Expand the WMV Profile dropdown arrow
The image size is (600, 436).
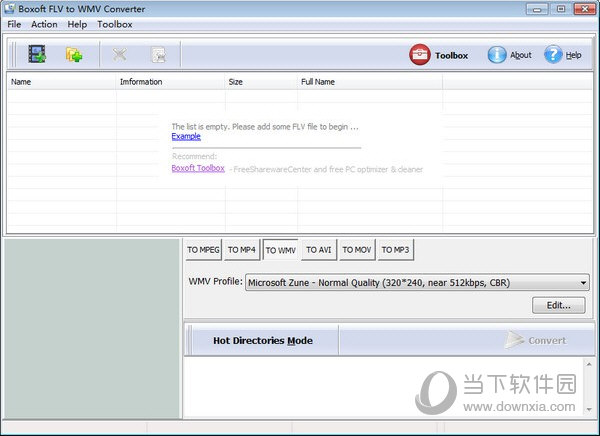583,283
